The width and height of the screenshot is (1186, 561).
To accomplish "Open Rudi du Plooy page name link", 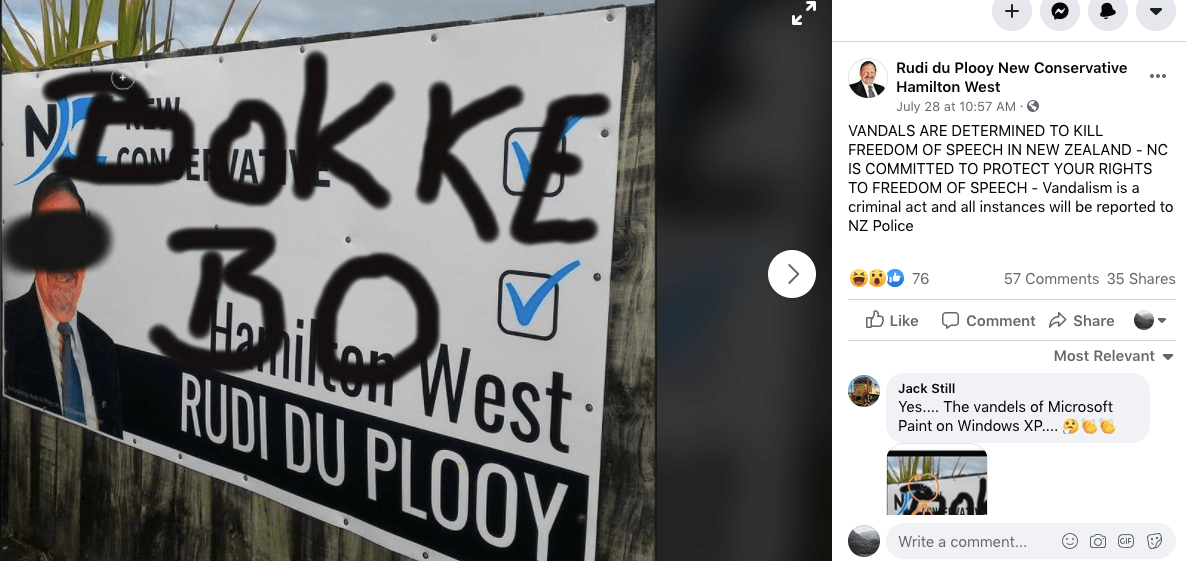I will click(1011, 77).
